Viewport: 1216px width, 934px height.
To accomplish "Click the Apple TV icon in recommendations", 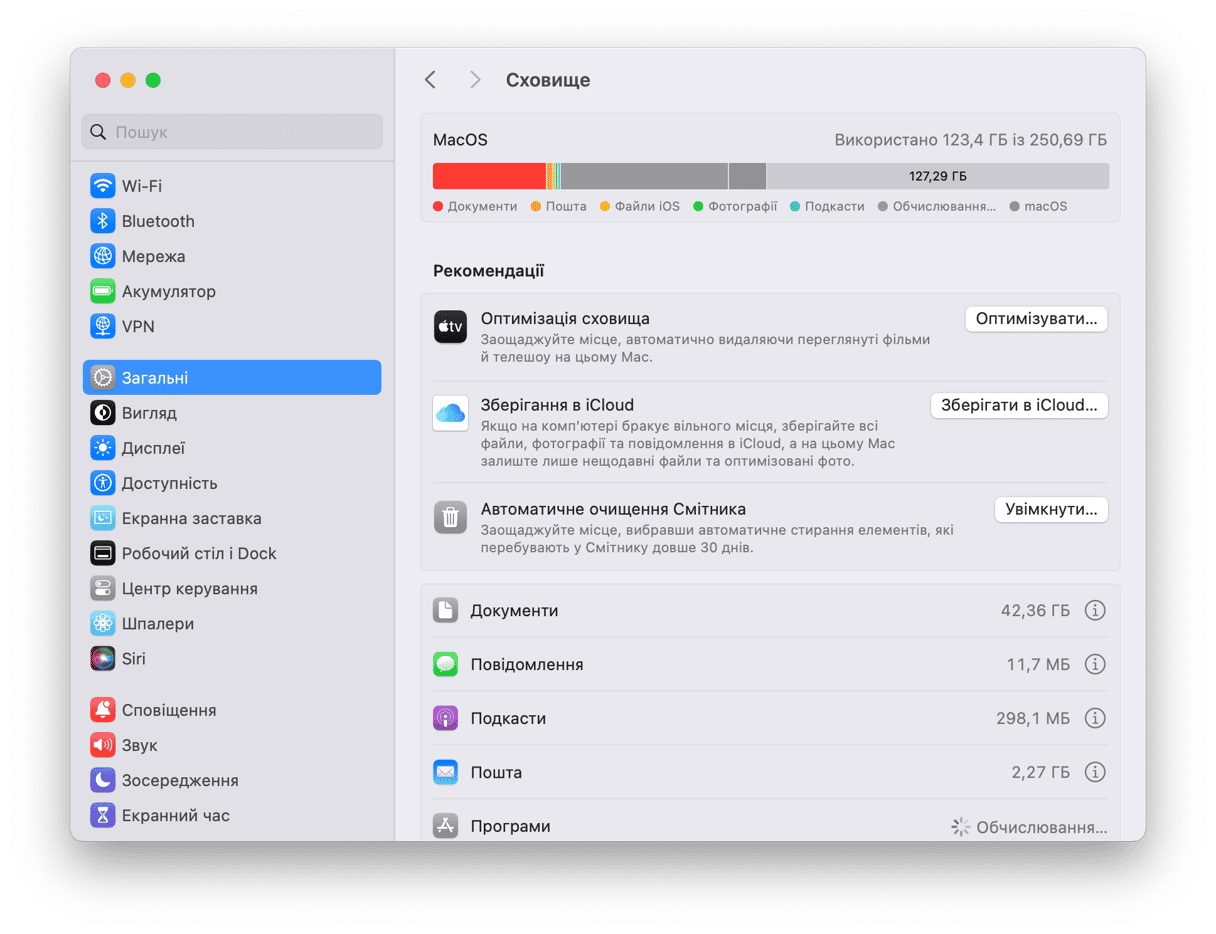I will [450, 327].
